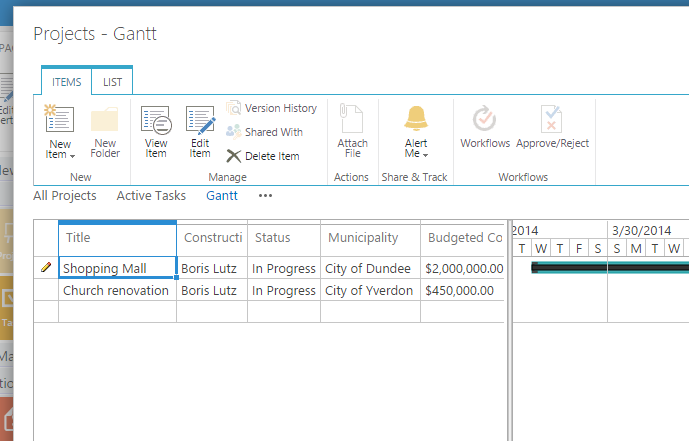Click the Edit Item icon
The image size is (689, 441).
pyautogui.click(x=200, y=119)
